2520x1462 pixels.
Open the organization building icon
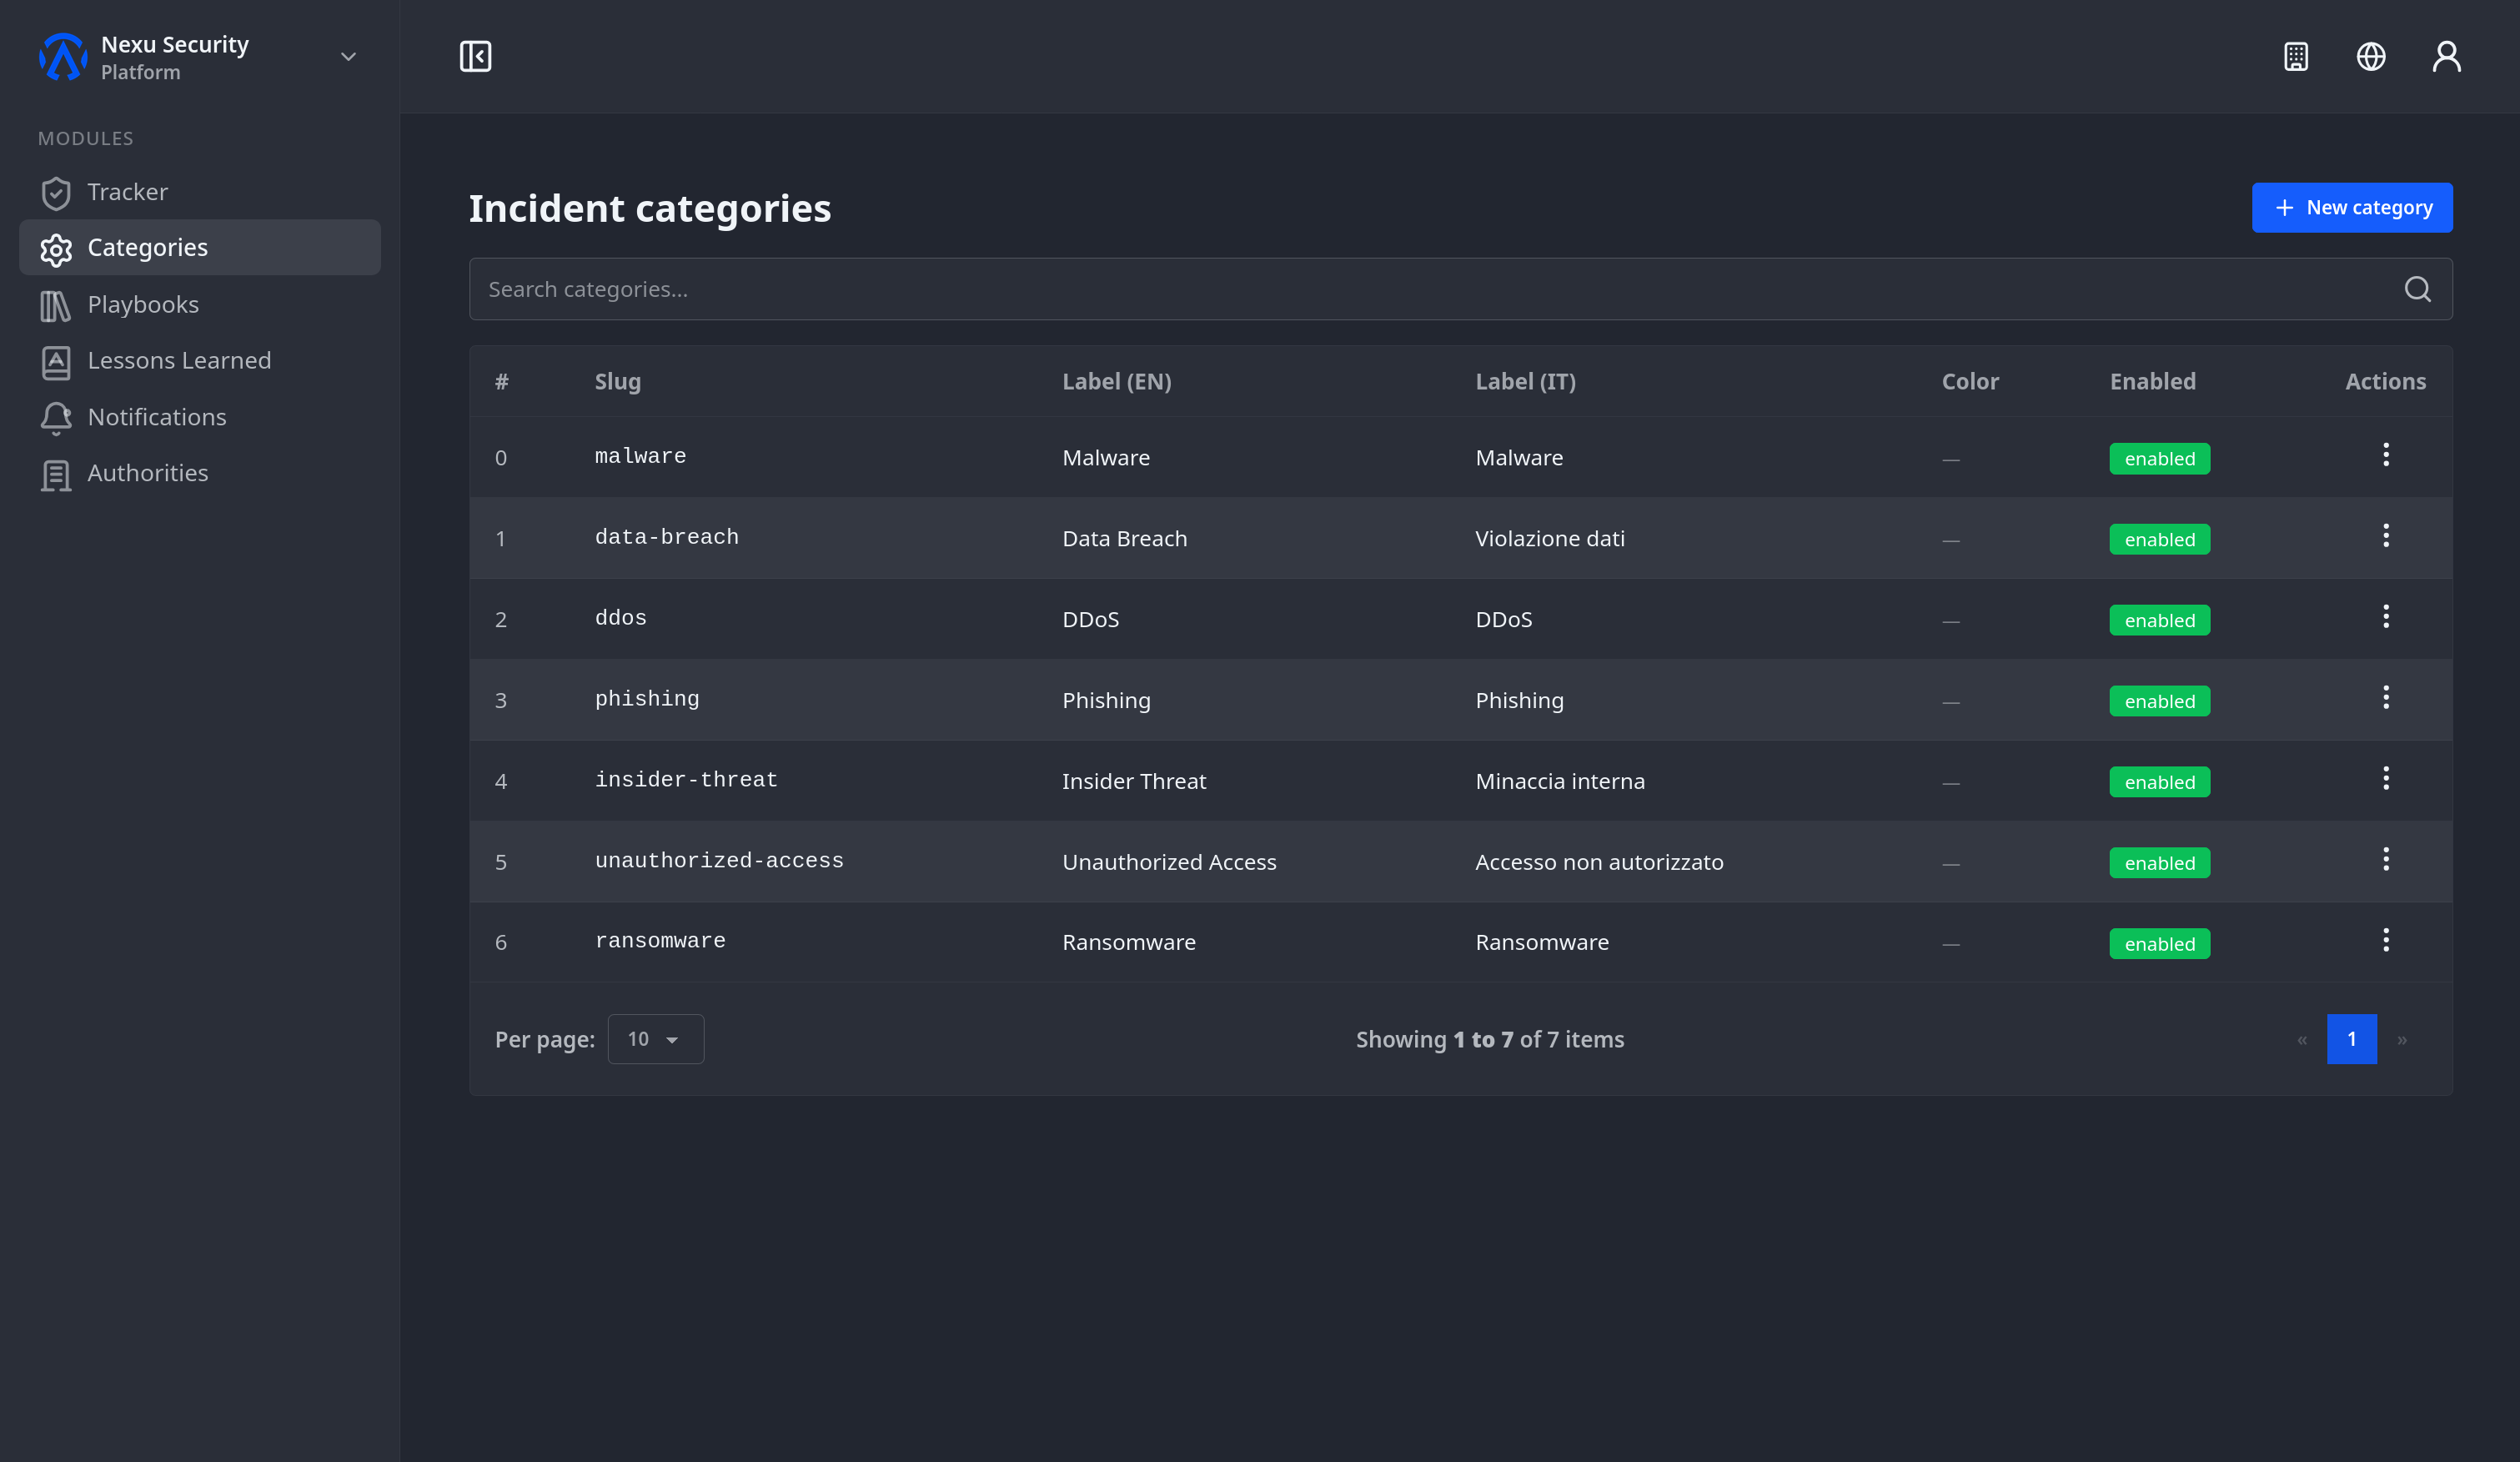pos(2296,56)
